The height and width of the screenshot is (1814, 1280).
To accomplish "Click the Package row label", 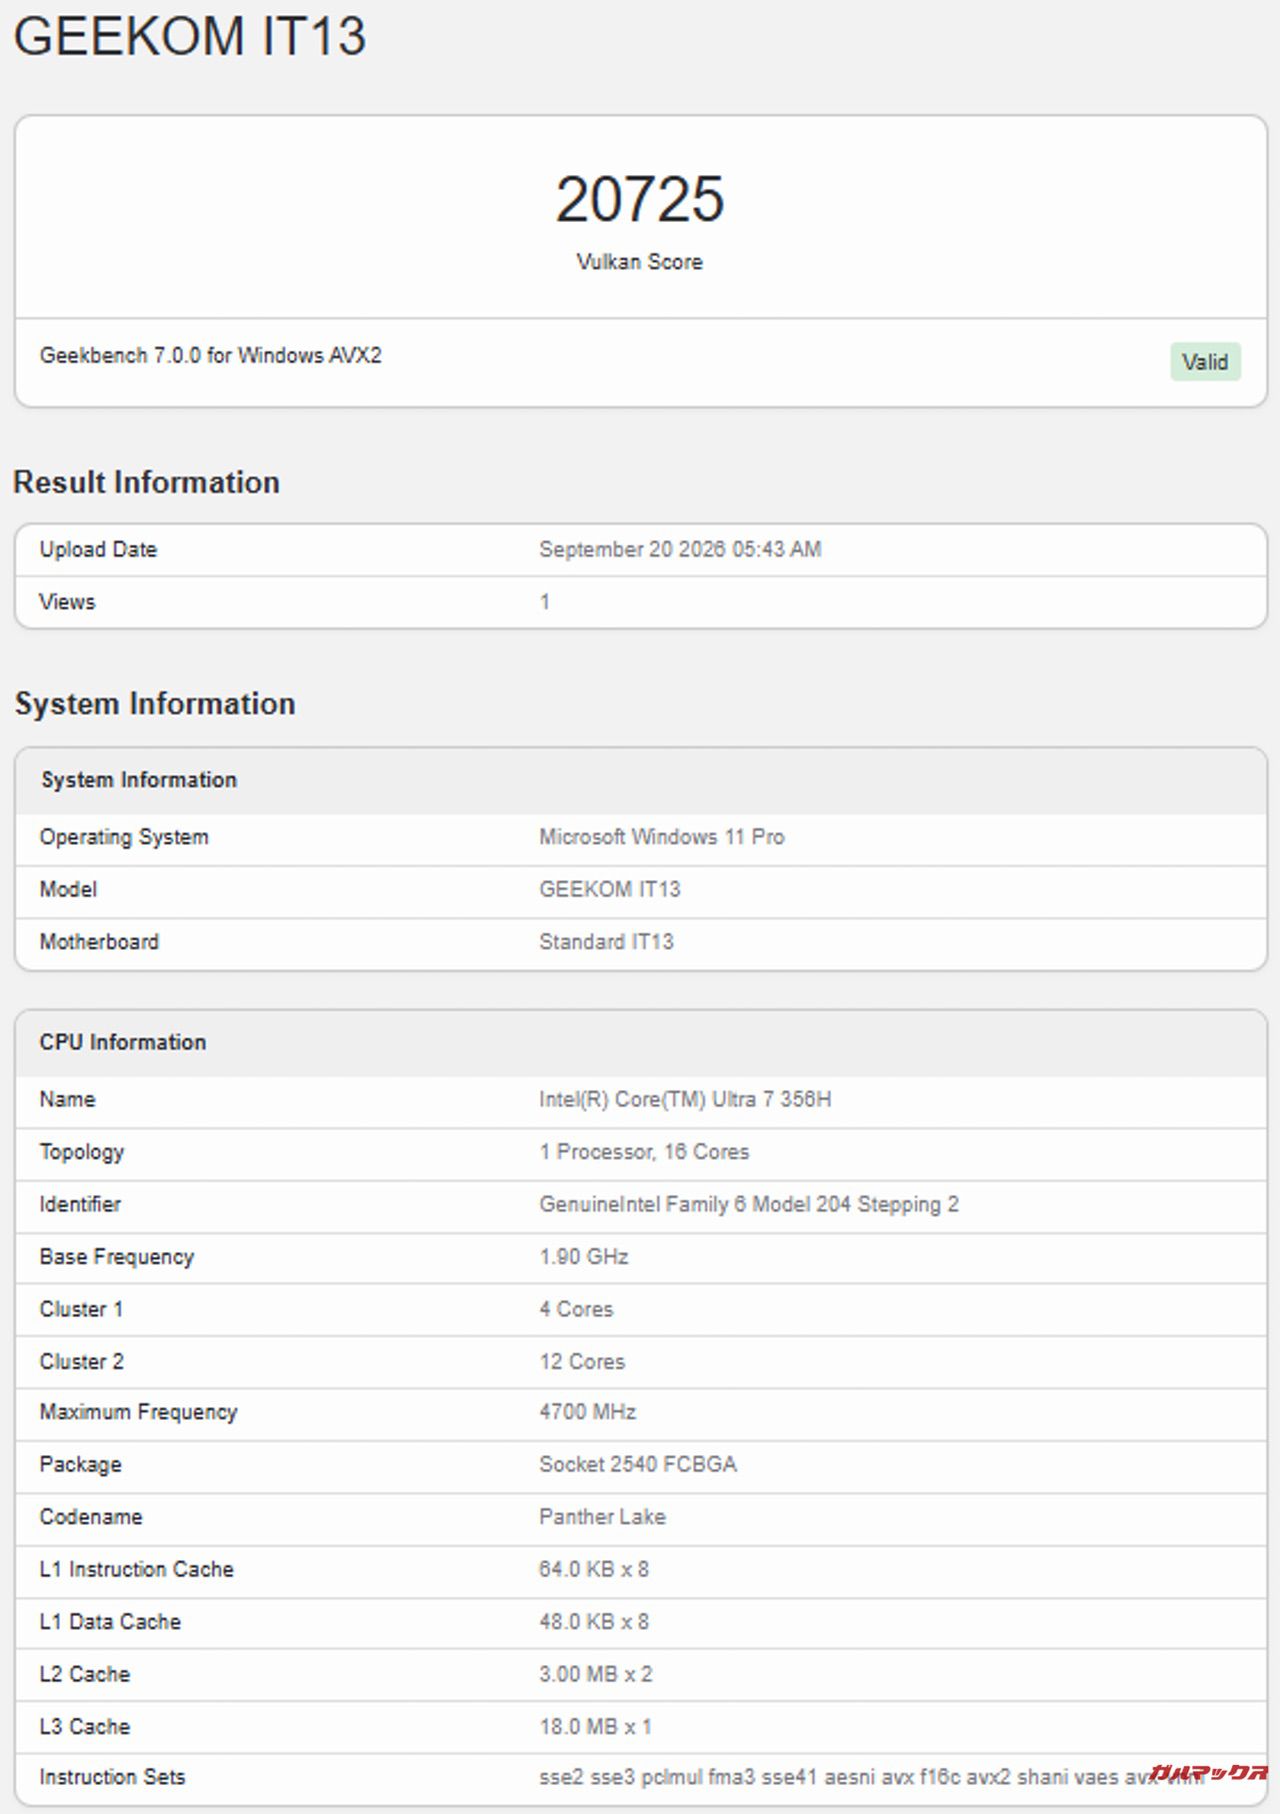I will 80,1465.
